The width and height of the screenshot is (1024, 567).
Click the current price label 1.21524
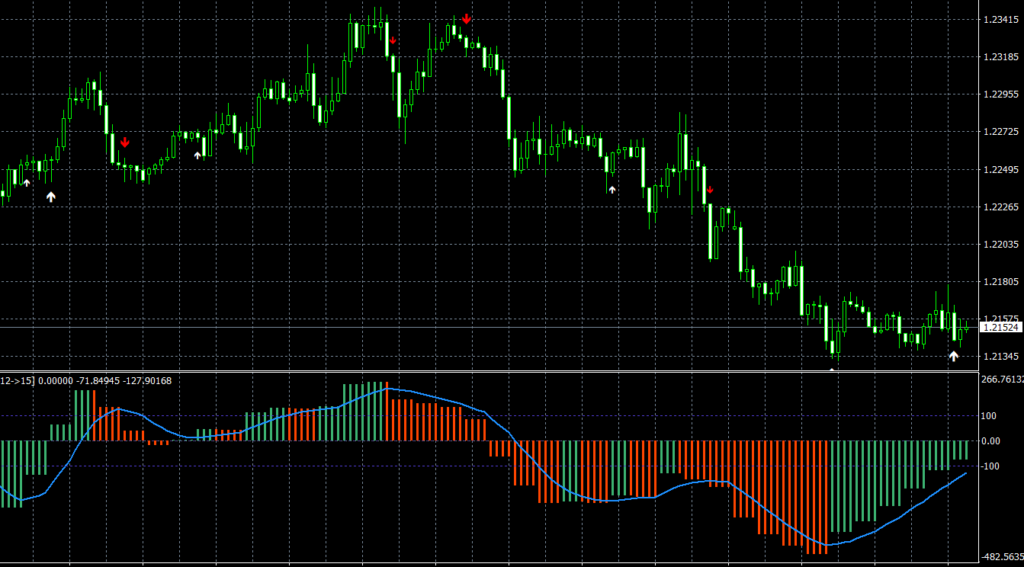1002,327
